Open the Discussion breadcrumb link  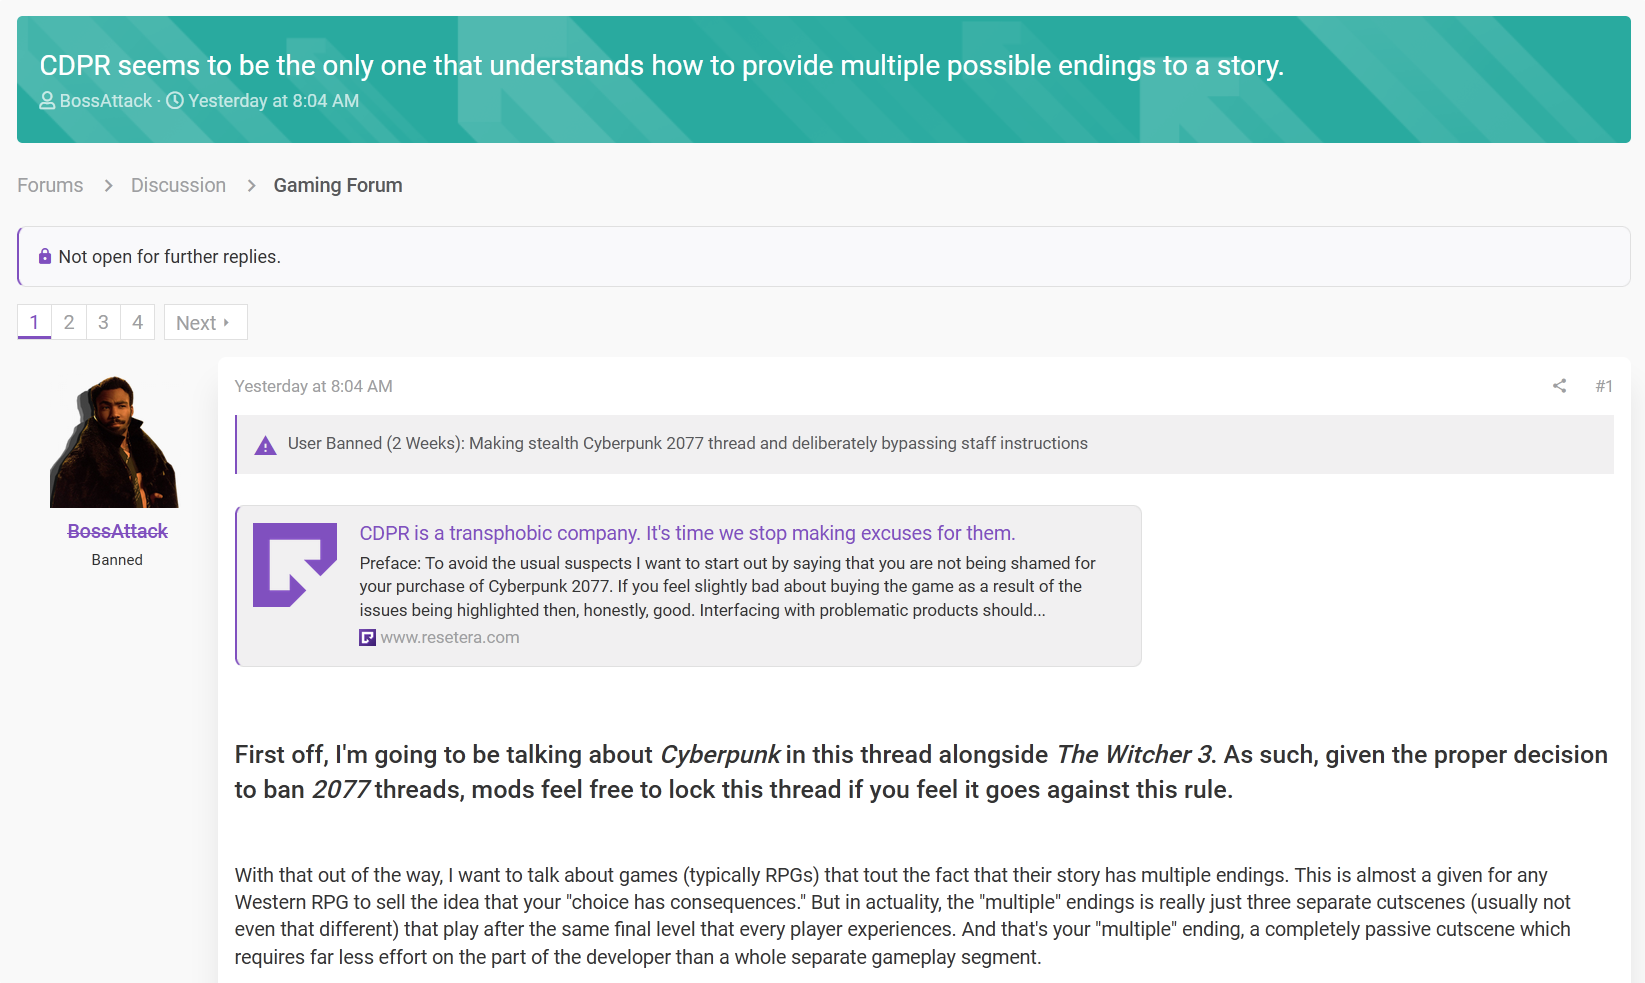(178, 186)
